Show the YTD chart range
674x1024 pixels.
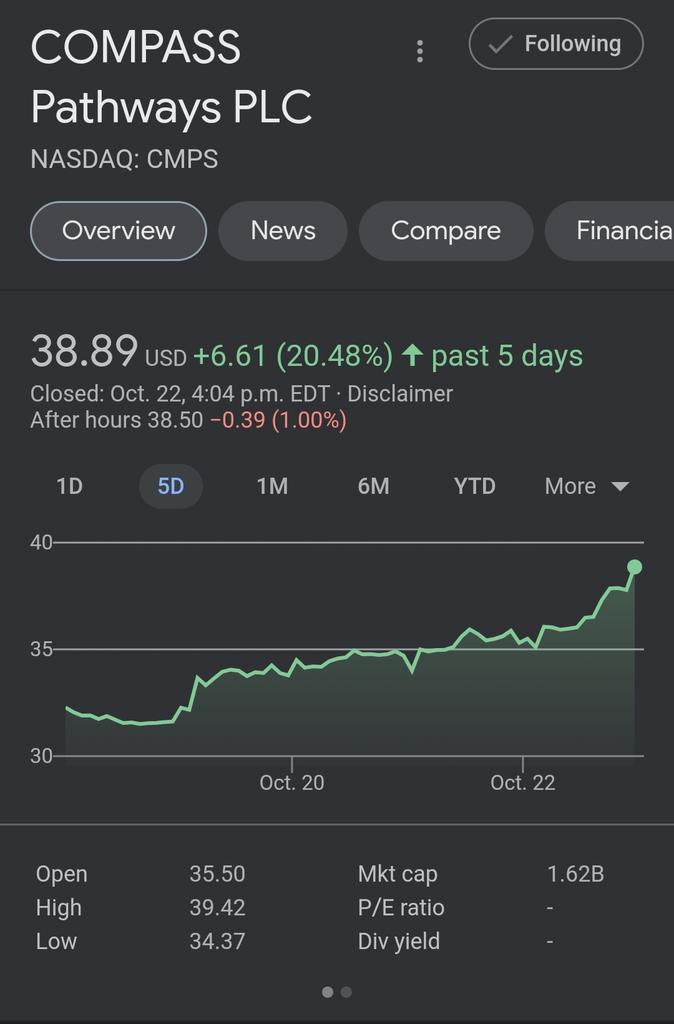[x=475, y=487]
